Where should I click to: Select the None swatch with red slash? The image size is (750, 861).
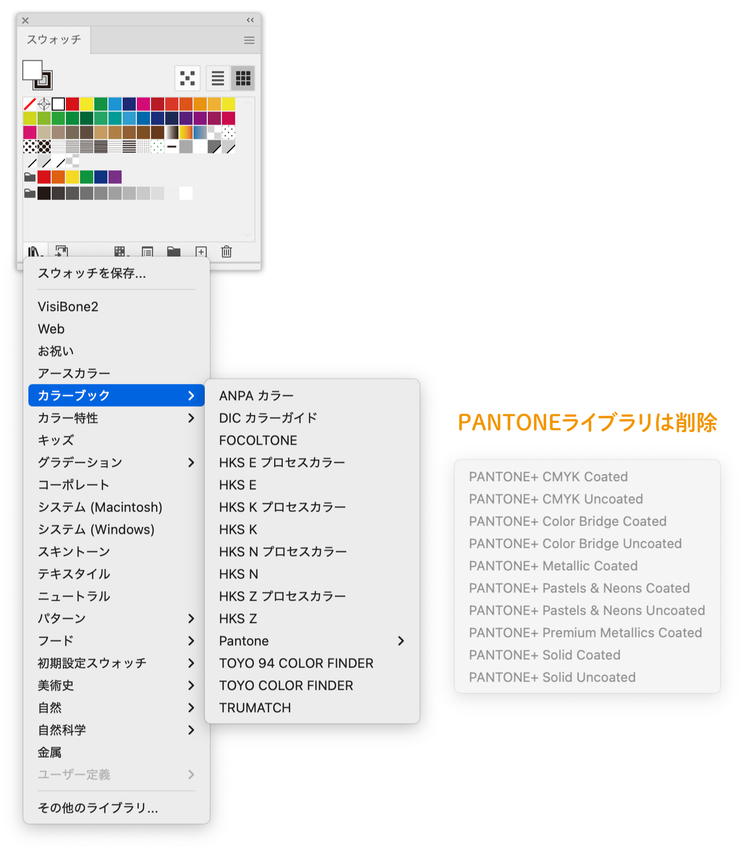(30, 104)
